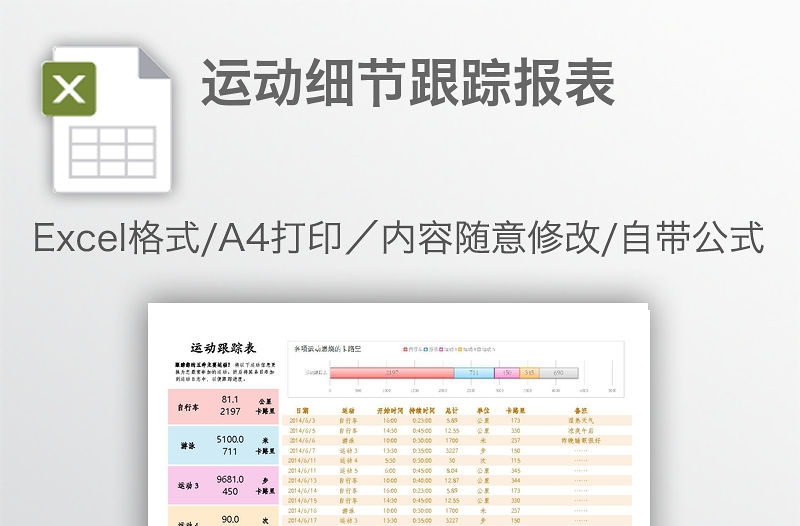800x526 pixels.
Task: Click the 2014/6/5 row note cell
Action: (581, 431)
